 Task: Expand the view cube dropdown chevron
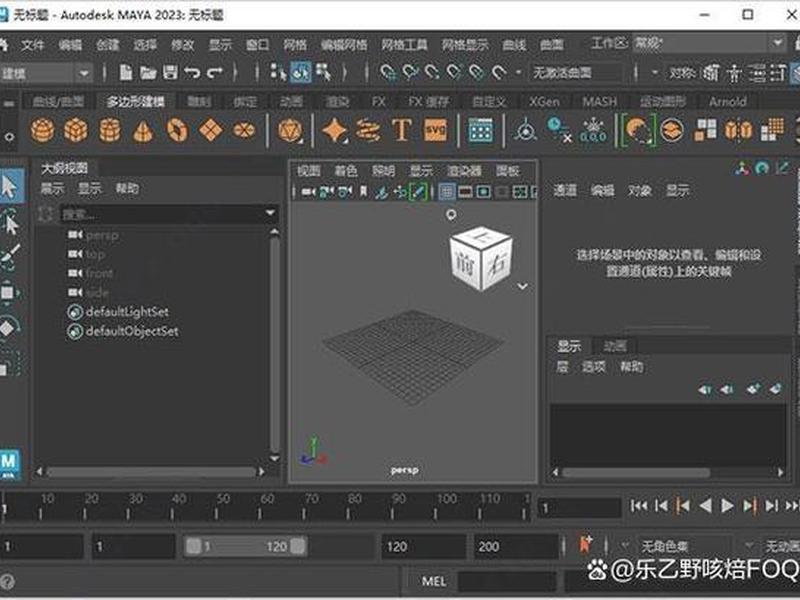coord(522,286)
